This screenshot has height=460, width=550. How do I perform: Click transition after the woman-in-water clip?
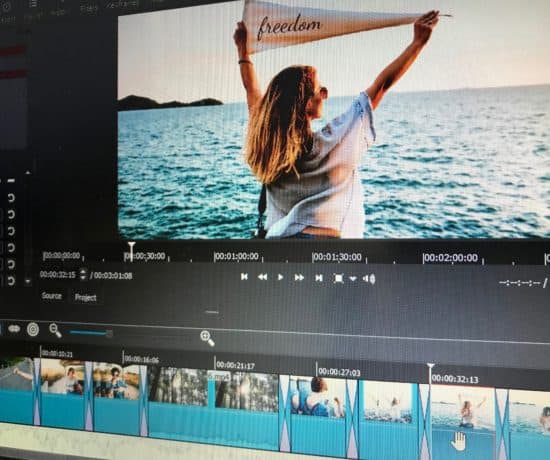point(502,425)
